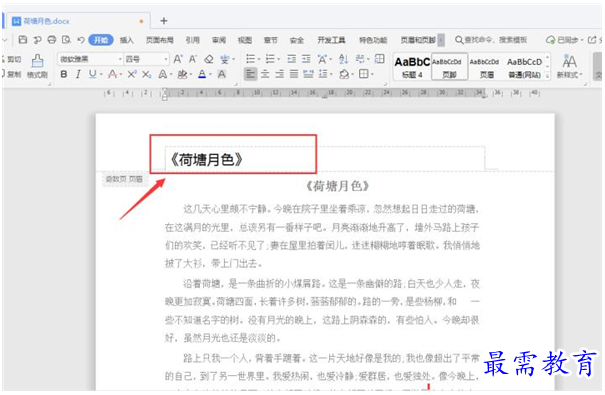
Task: Apply font color with the blue-underlined A
Action: (x=202, y=74)
